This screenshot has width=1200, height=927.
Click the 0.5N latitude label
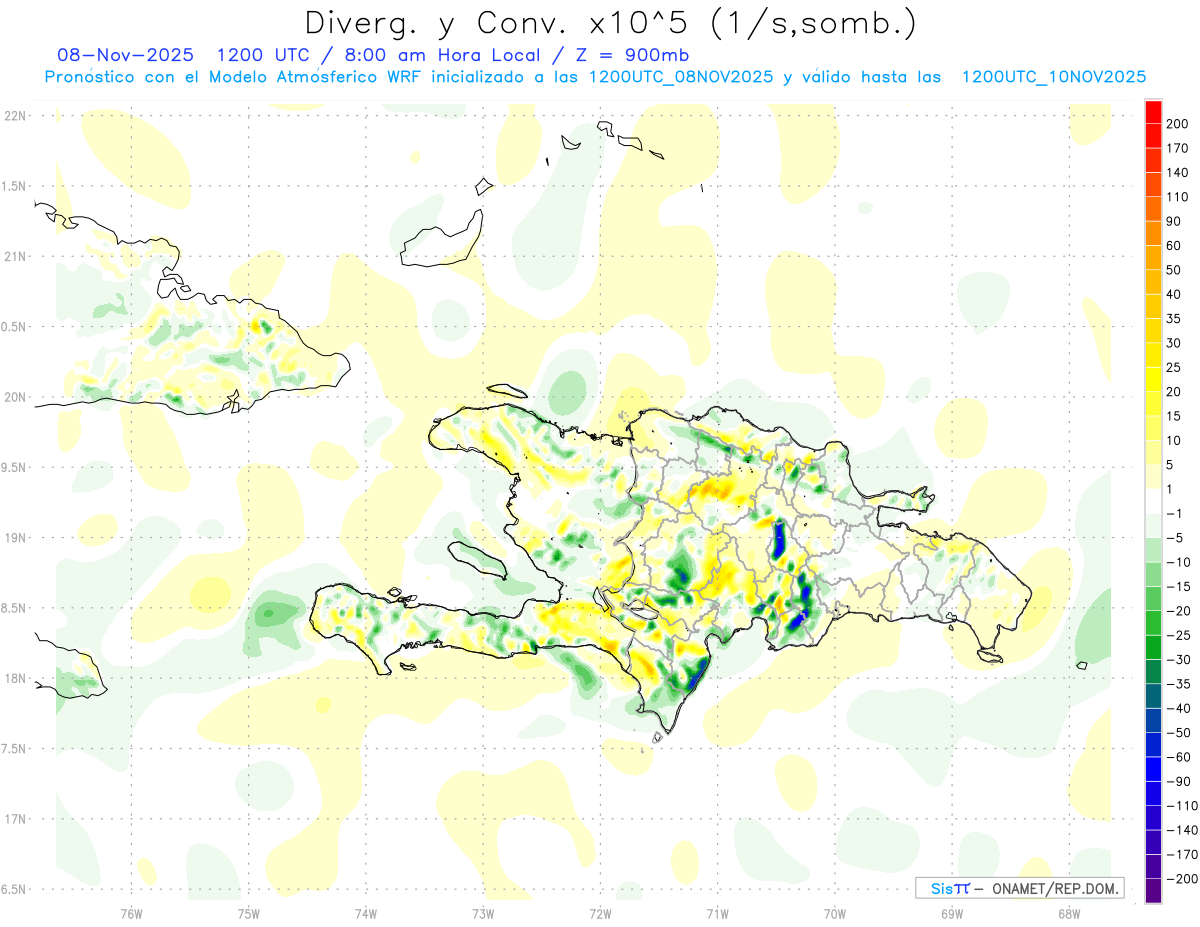(x=14, y=327)
